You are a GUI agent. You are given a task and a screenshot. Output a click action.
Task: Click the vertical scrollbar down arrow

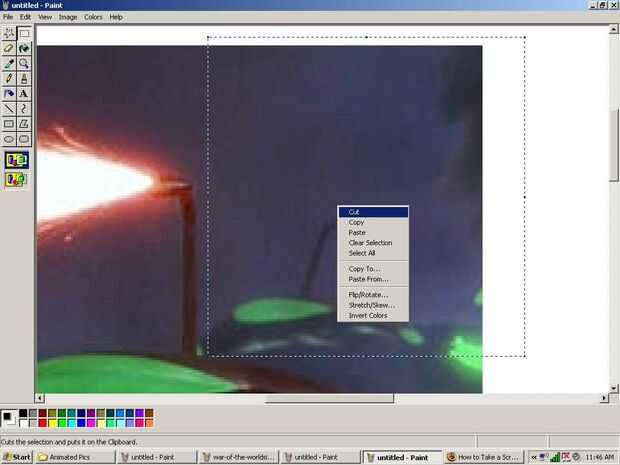pyautogui.click(x=614, y=388)
